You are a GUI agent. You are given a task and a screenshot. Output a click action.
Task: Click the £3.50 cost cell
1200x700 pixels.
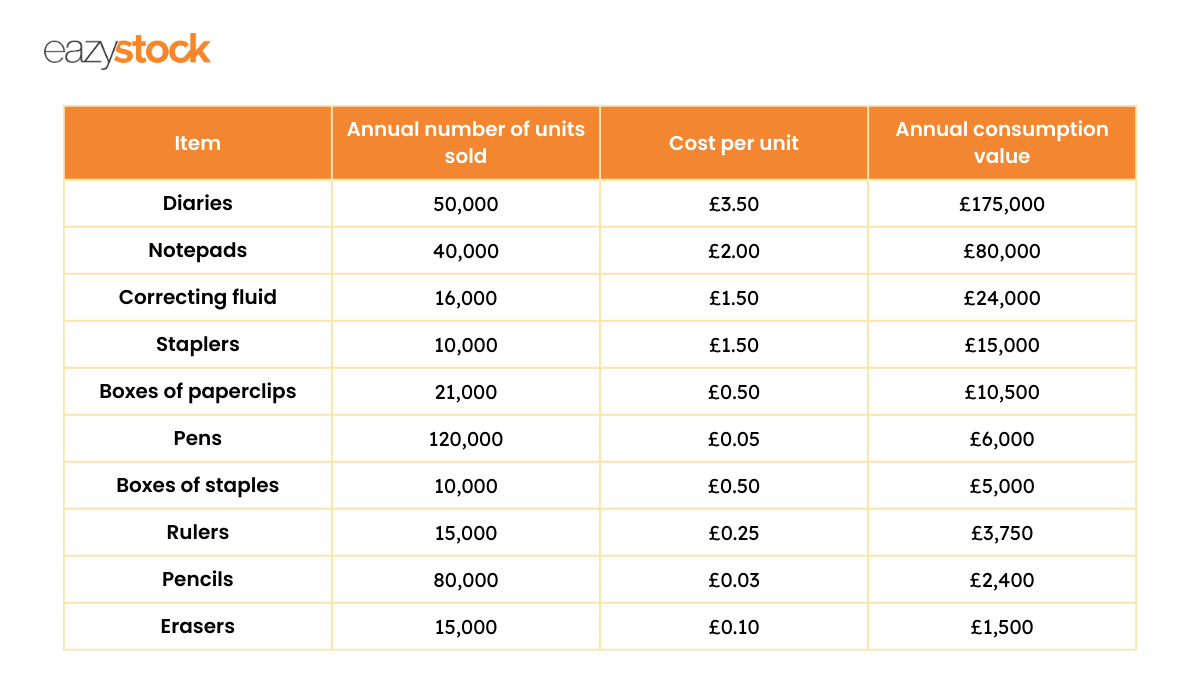(734, 204)
